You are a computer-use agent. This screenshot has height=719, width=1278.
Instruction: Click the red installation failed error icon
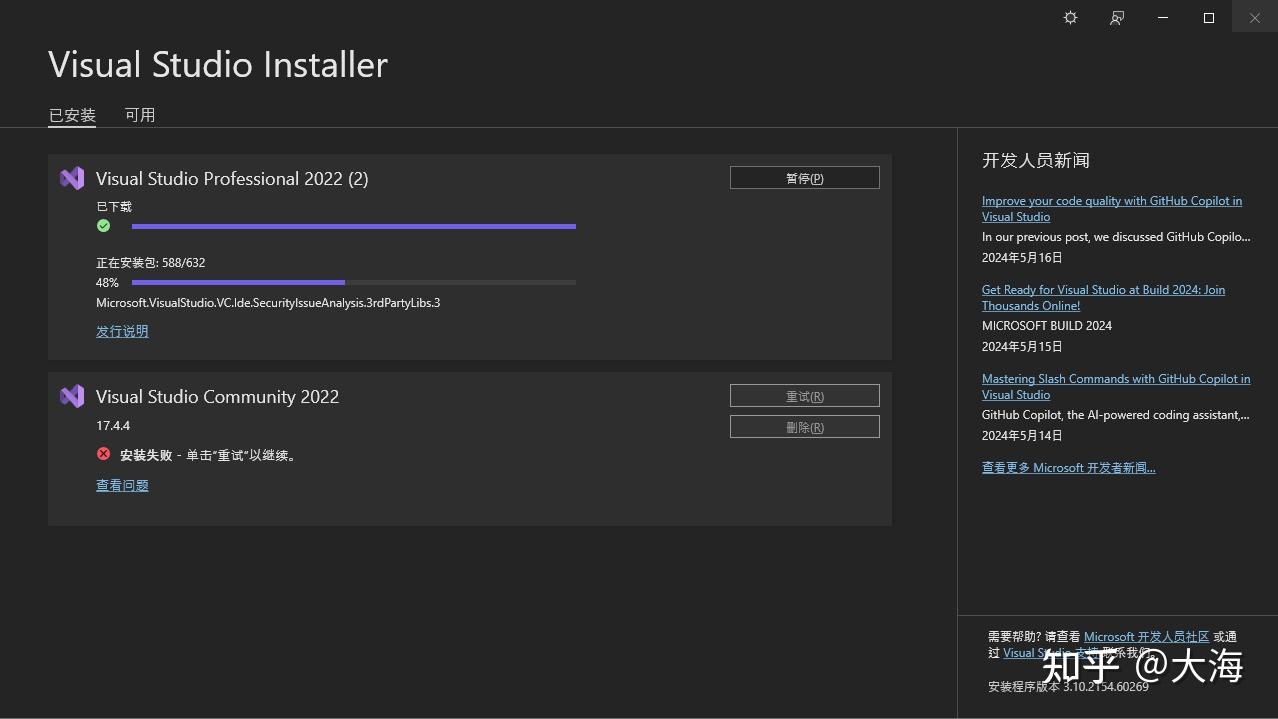point(103,454)
